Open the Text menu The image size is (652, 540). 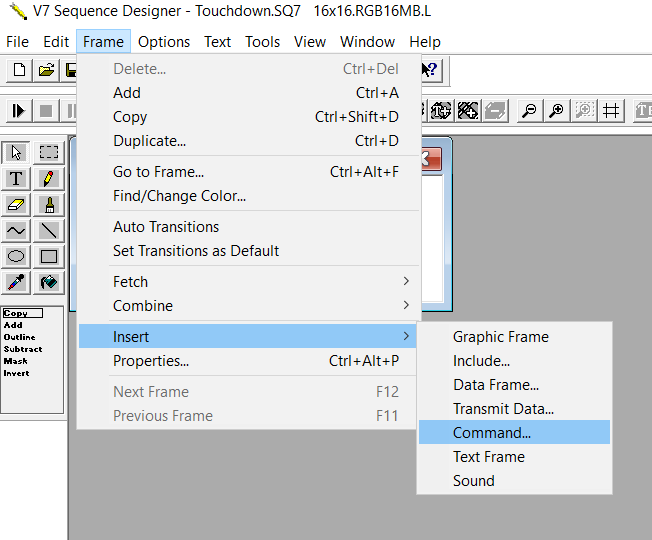coord(217,42)
